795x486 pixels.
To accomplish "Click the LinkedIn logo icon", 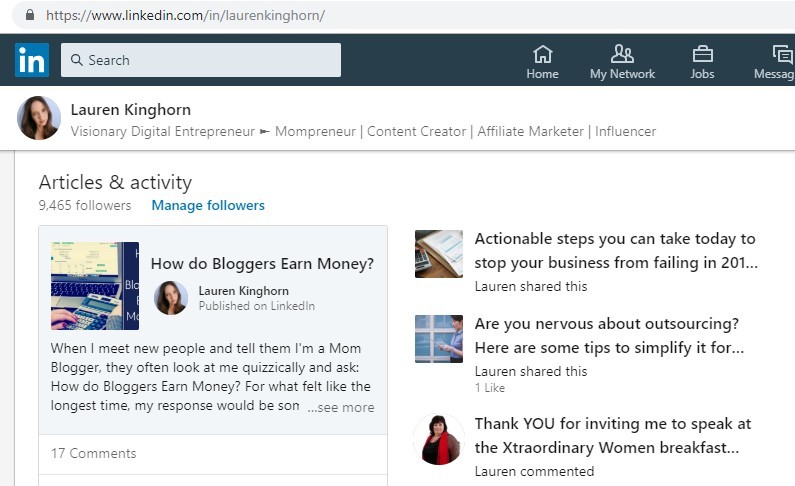I will [32, 60].
